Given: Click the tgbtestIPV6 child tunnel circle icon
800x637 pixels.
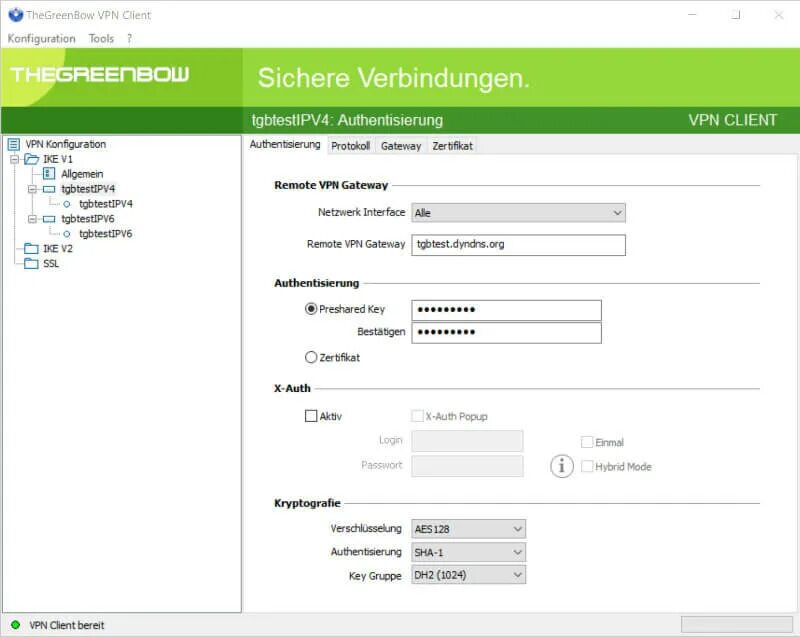Looking at the screenshot, I should 67,234.
